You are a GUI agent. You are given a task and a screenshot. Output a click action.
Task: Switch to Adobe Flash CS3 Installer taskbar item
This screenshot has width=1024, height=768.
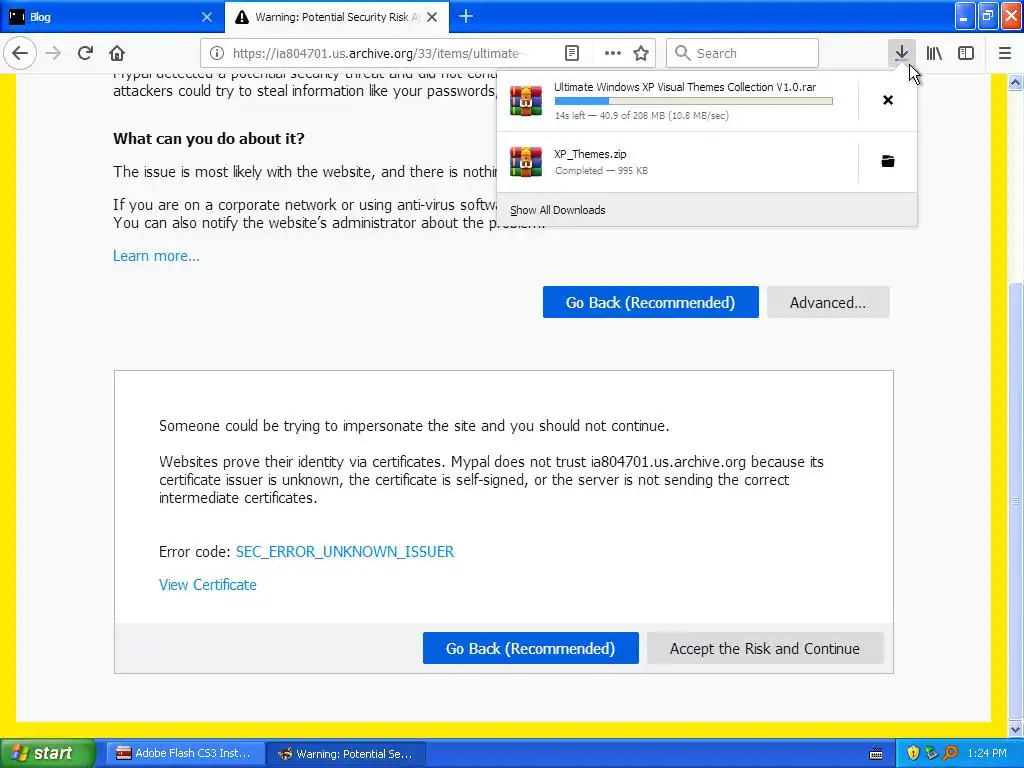(185, 753)
